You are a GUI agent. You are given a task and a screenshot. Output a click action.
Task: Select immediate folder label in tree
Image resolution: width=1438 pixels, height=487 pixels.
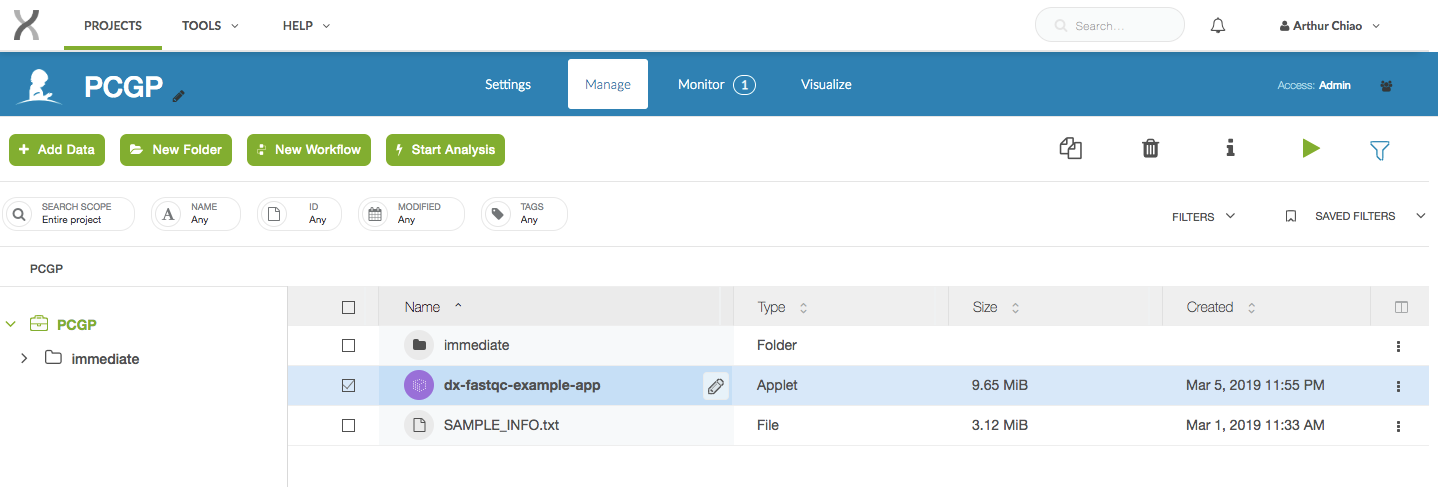pos(105,358)
